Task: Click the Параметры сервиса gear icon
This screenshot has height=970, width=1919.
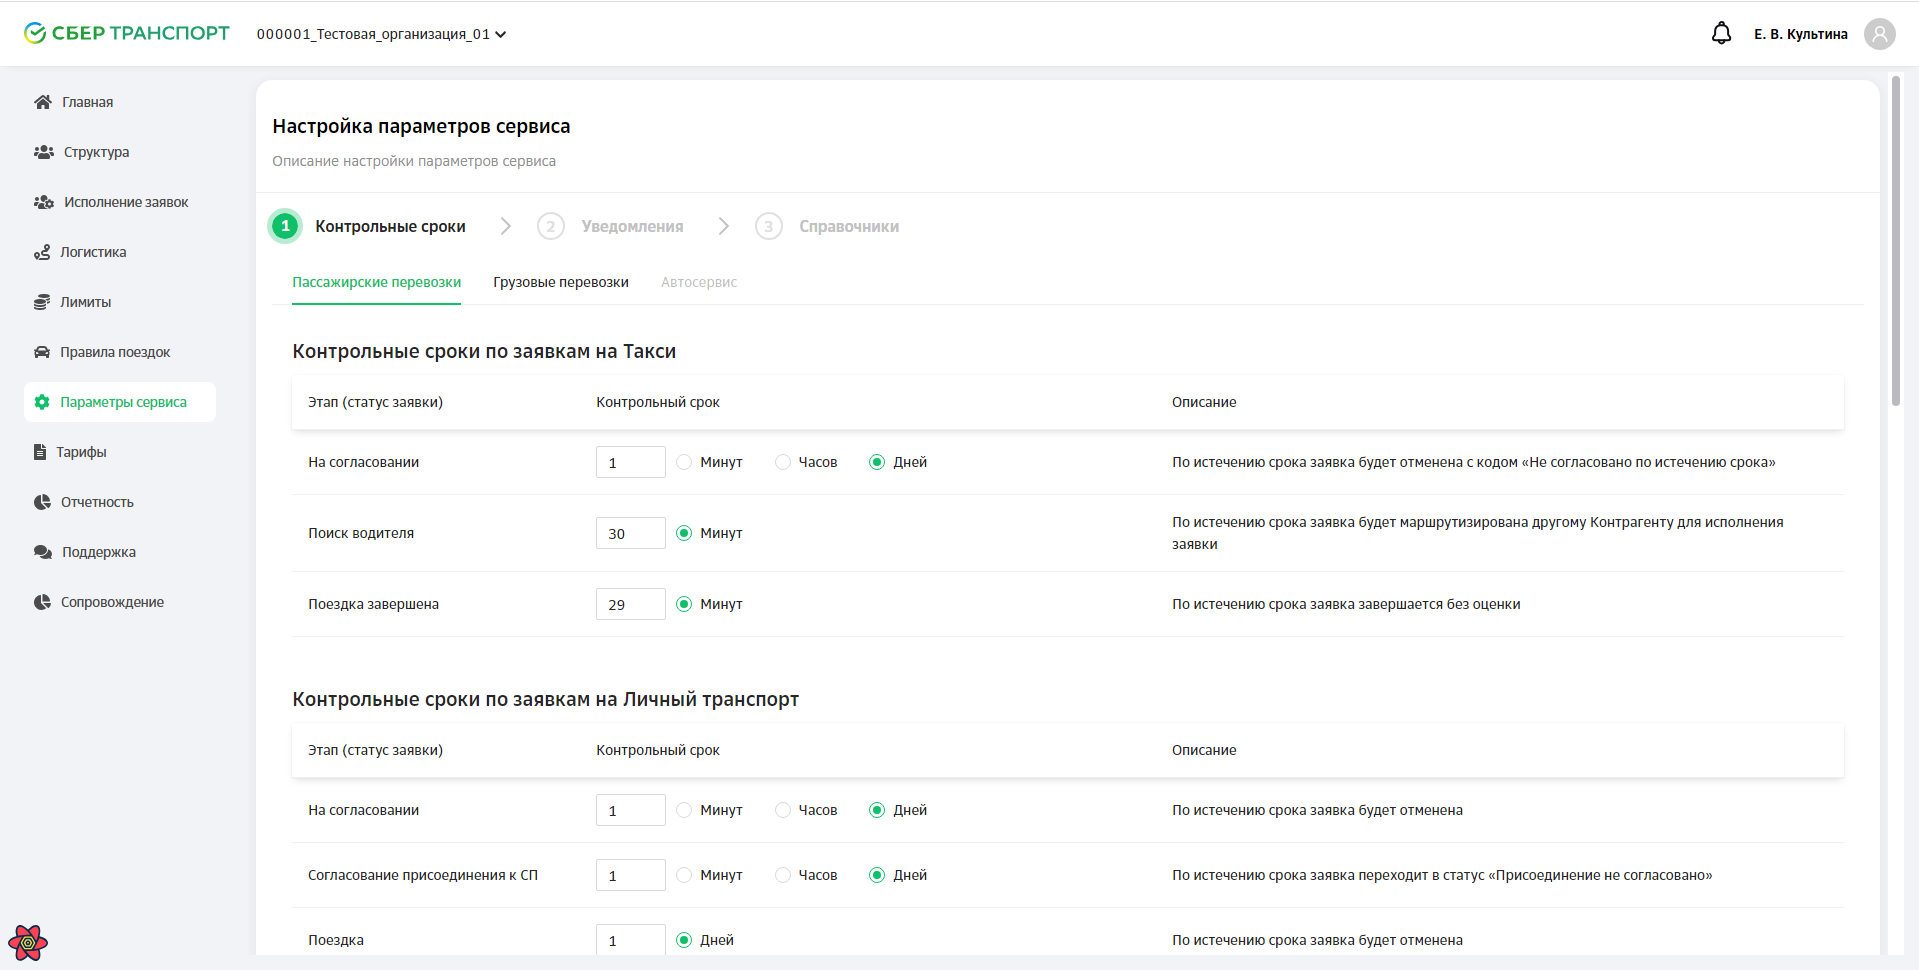Action: pyautogui.click(x=42, y=402)
